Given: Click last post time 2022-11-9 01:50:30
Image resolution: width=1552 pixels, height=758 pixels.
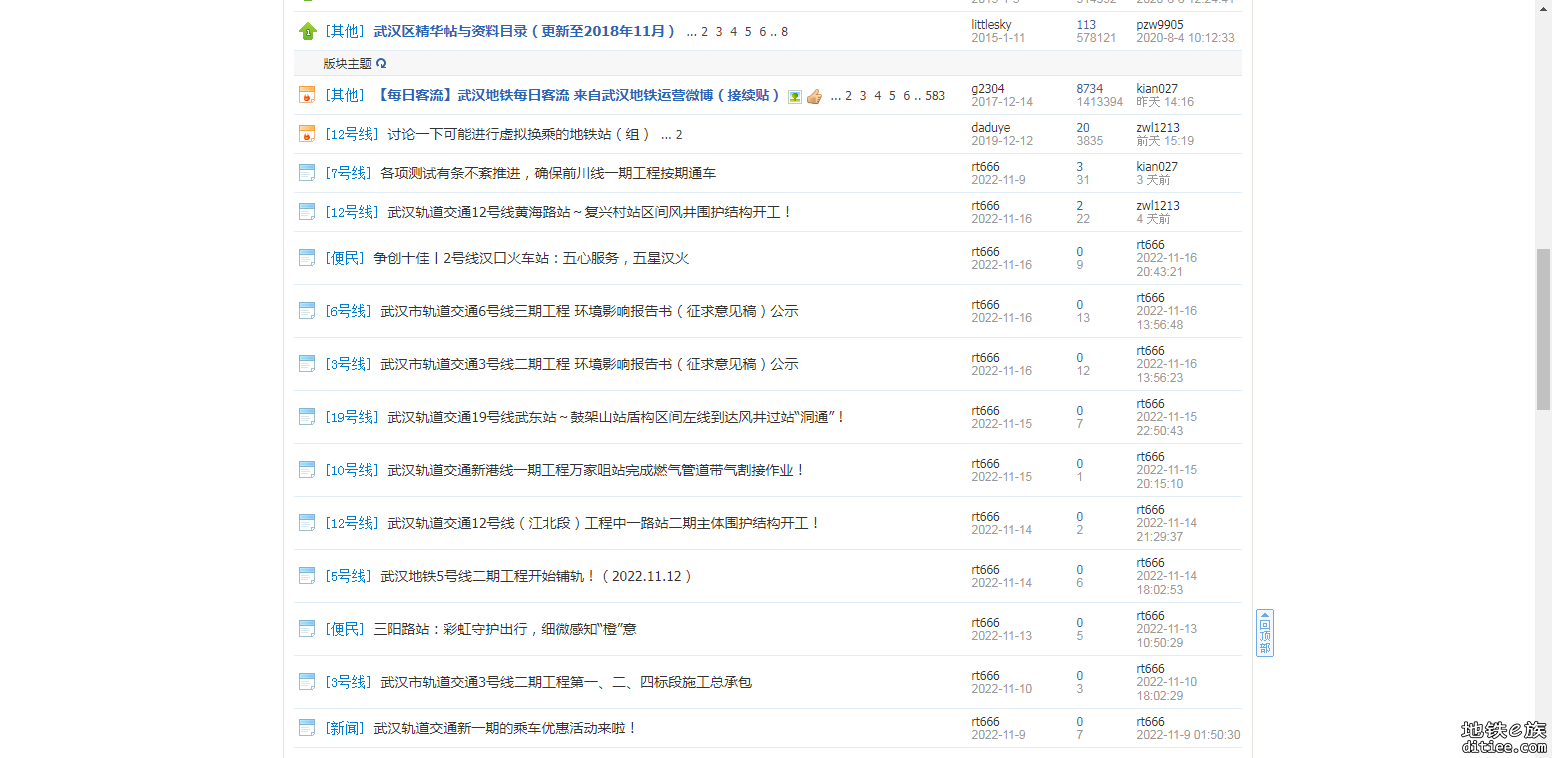Looking at the screenshot, I should 1188,735.
